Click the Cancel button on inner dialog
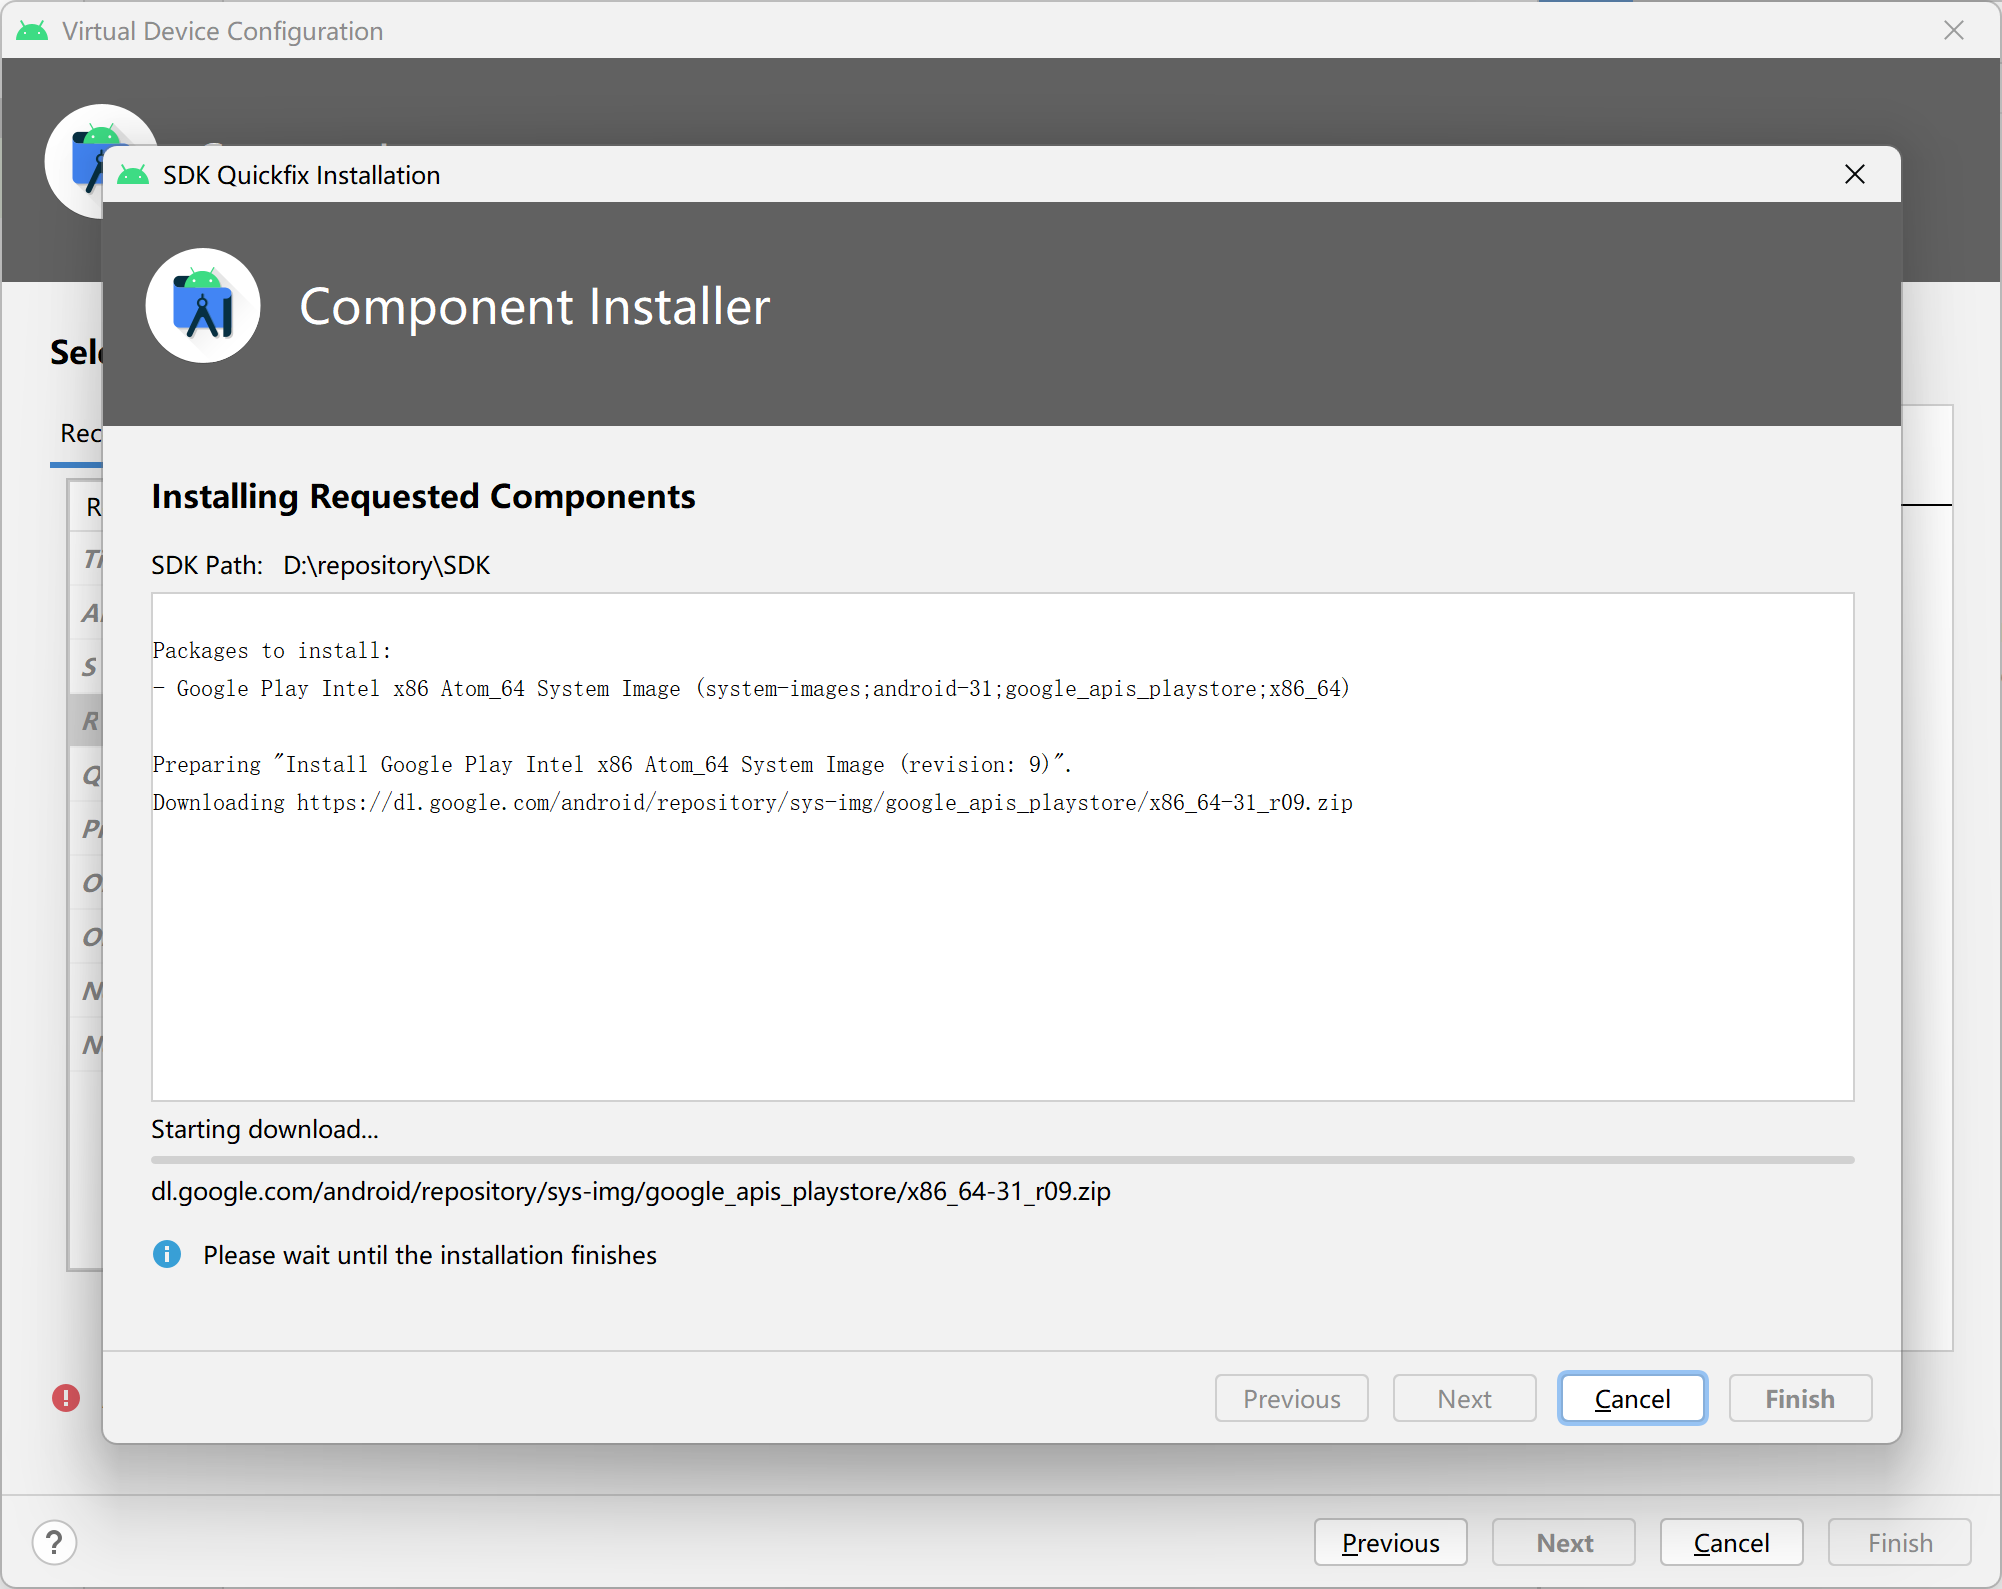 click(1628, 1399)
